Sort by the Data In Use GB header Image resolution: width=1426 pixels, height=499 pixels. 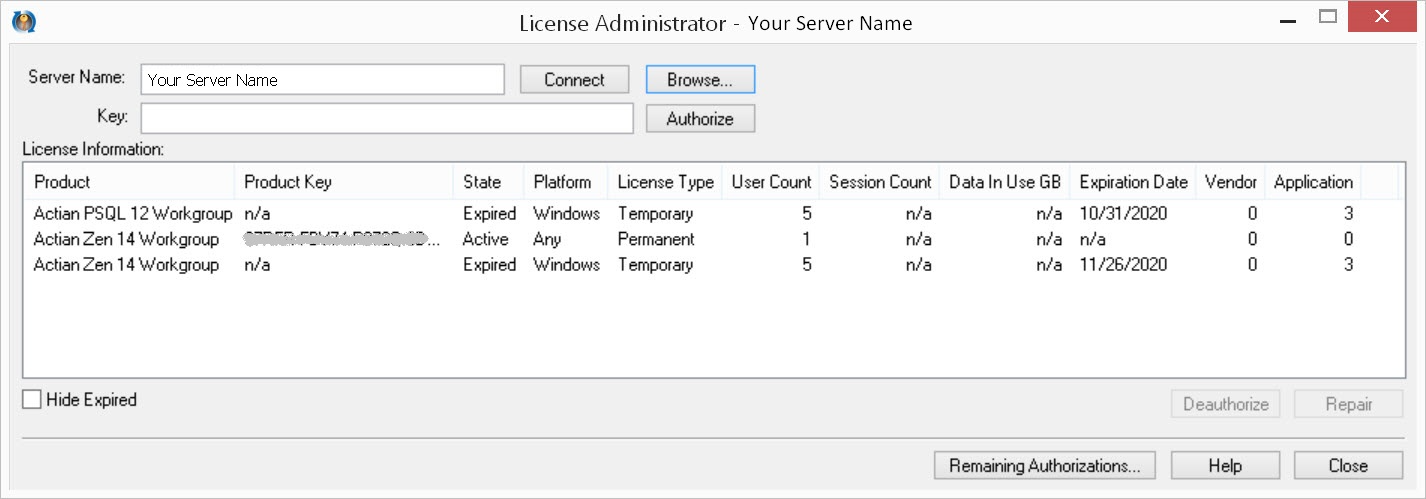click(x=1005, y=182)
